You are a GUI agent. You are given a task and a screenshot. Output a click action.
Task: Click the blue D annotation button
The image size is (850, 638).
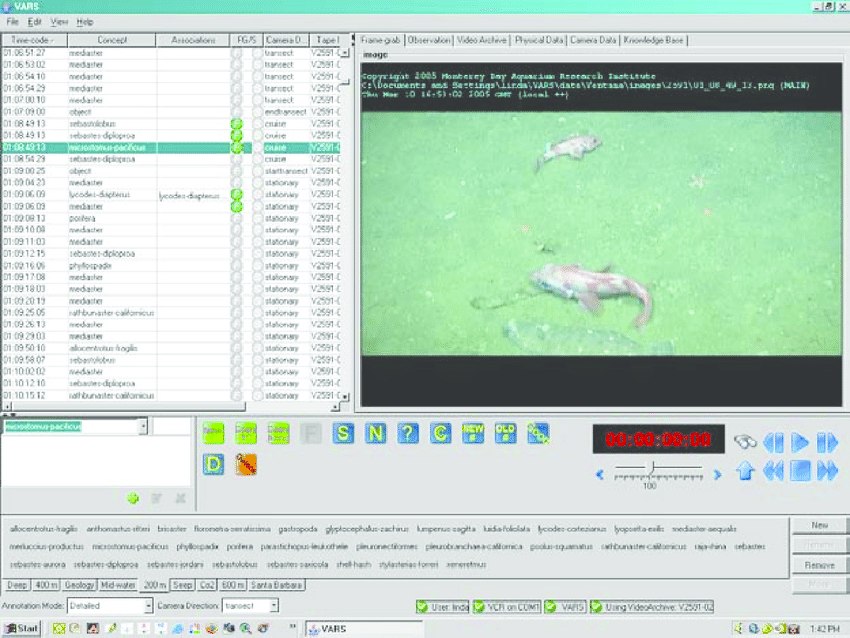(x=213, y=465)
